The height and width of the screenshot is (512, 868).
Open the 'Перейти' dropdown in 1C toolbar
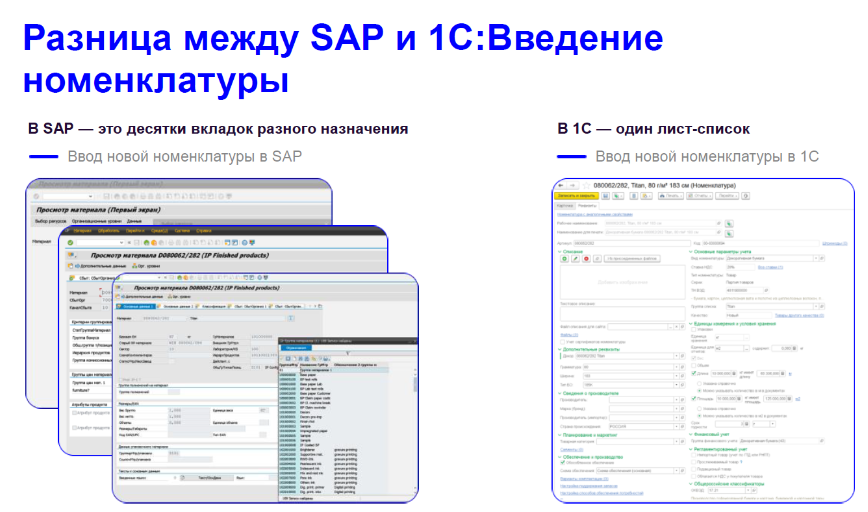pos(727,196)
